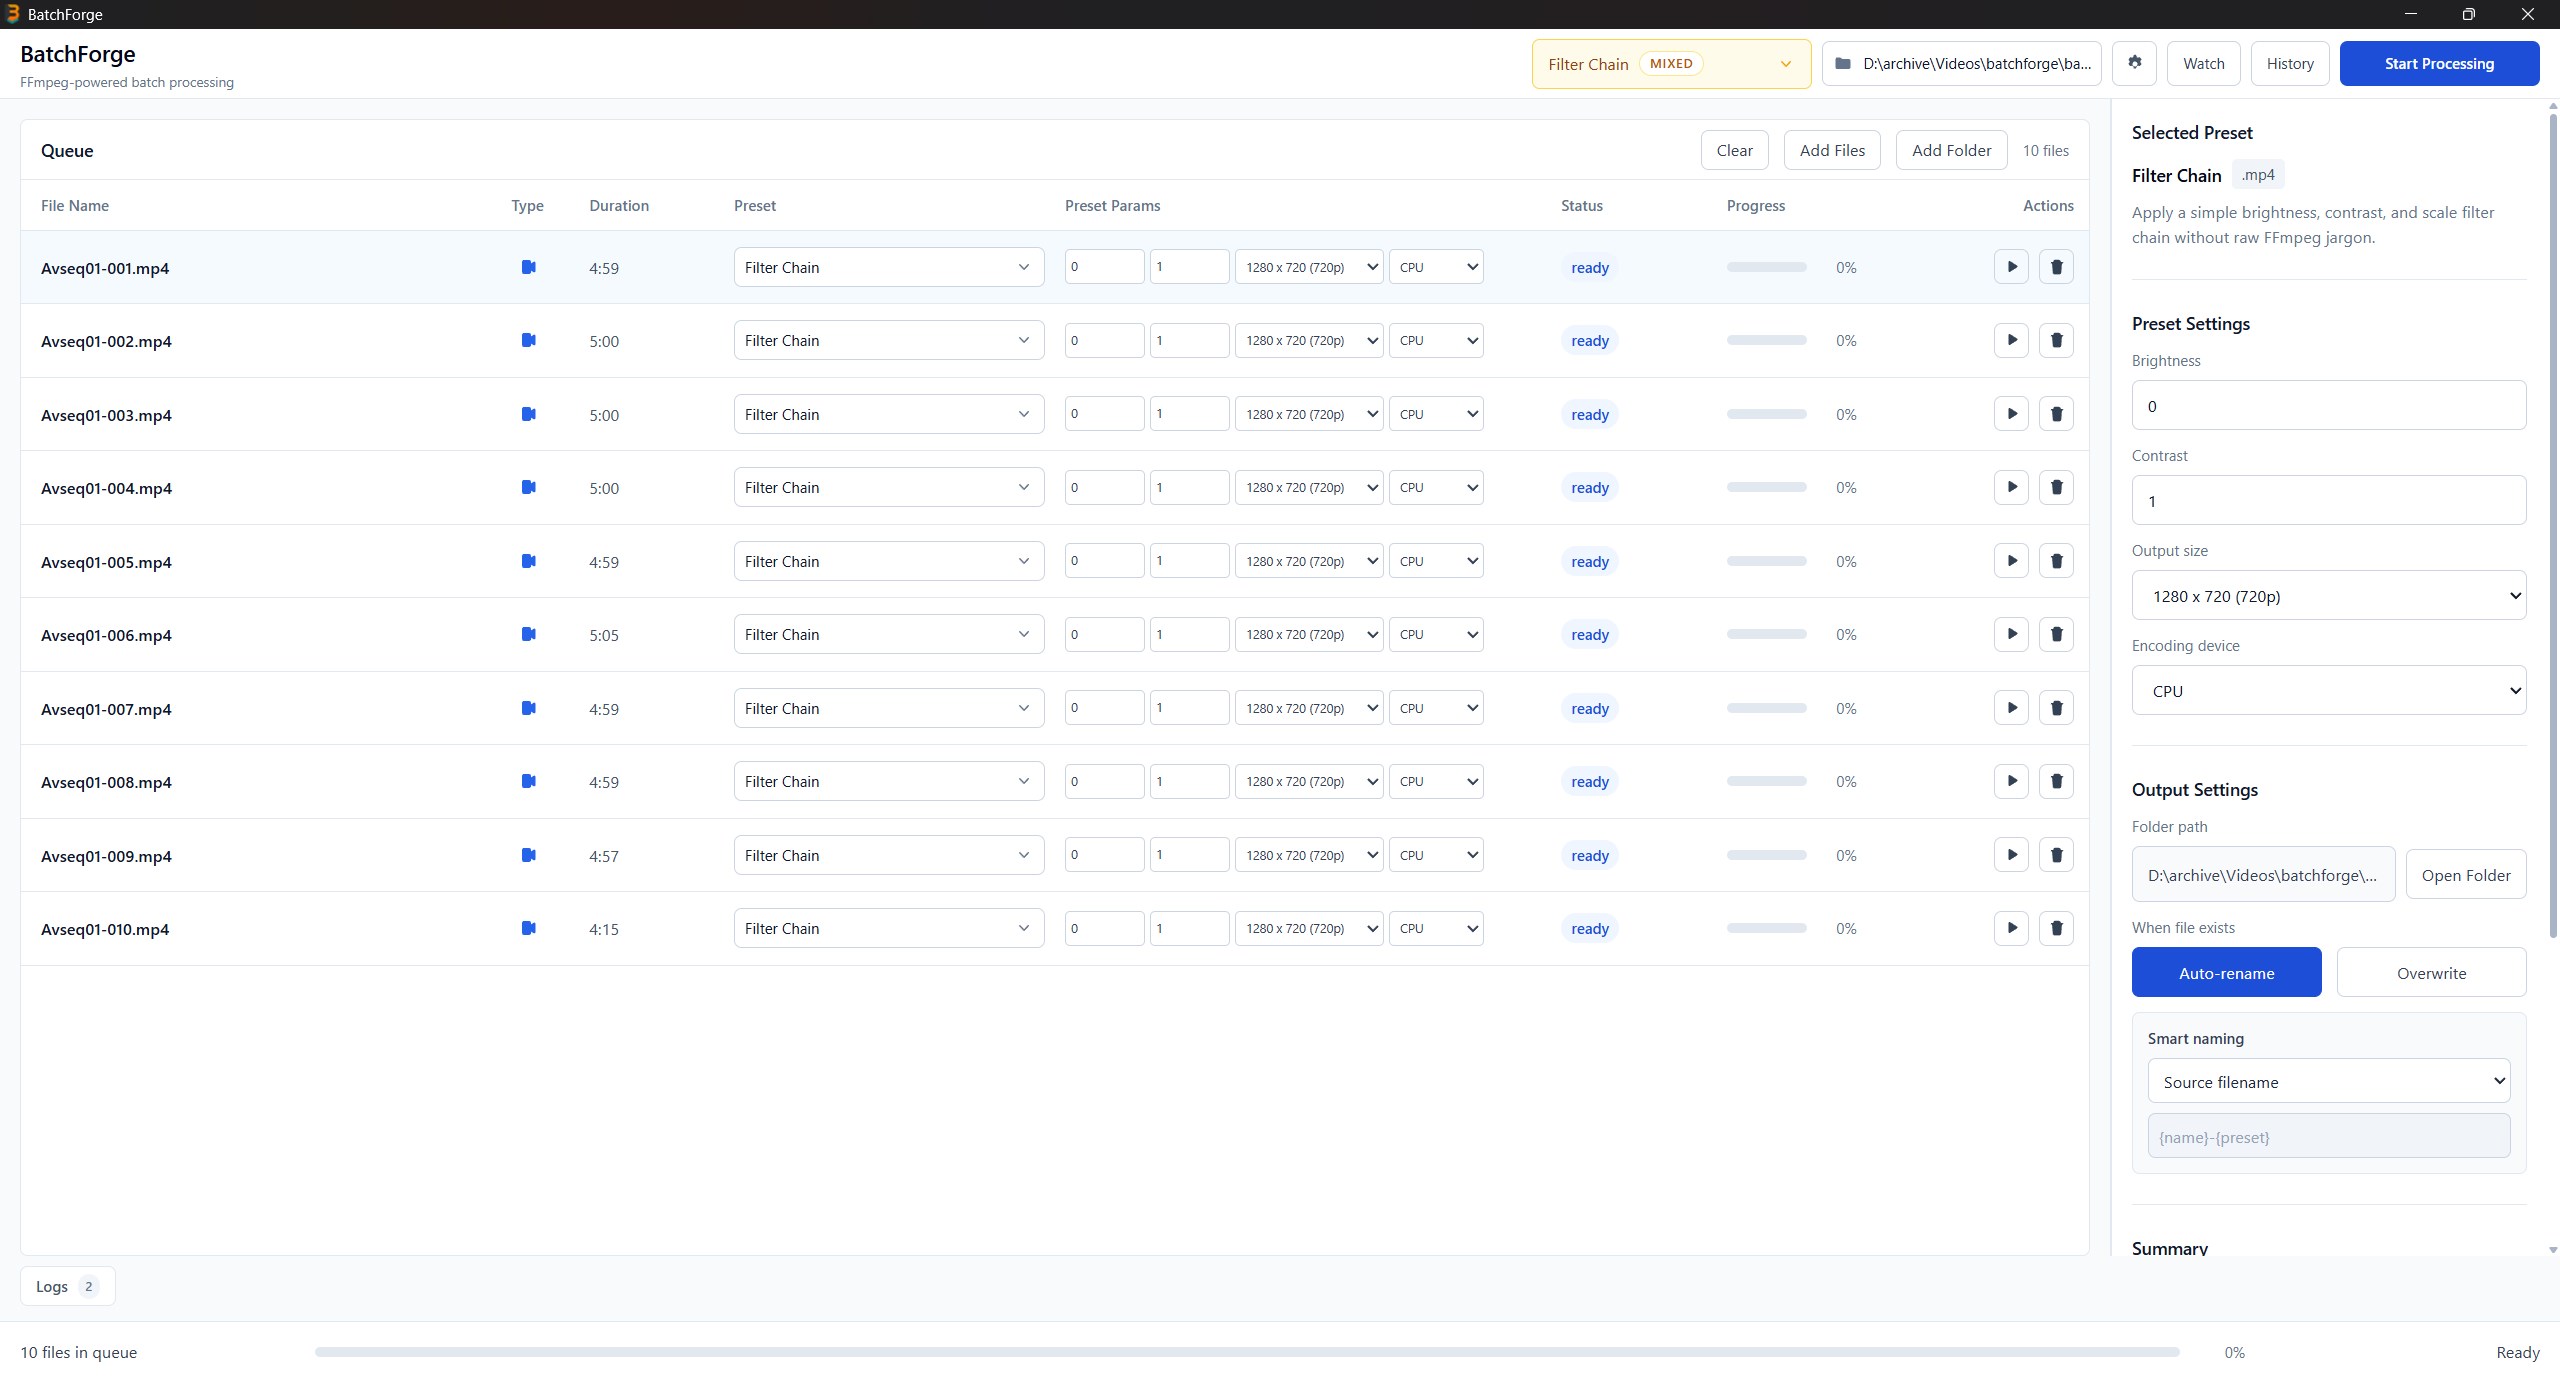Open Smart naming dropdown showing Source filename
2560x1380 pixels.
(x=2329, y=1081)
